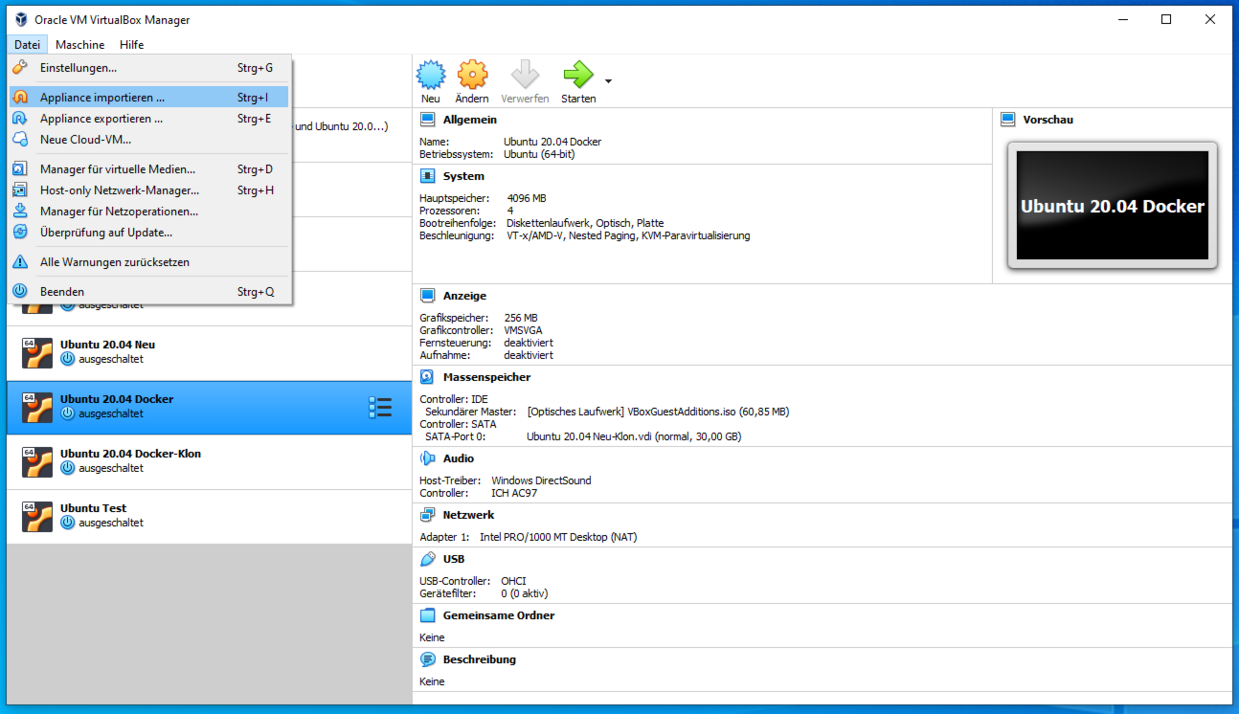Viewport: 1239px width, 714px height.
Task: Open the list menu icon on Ubuntu 20.04 Docker
Action: 380,407
